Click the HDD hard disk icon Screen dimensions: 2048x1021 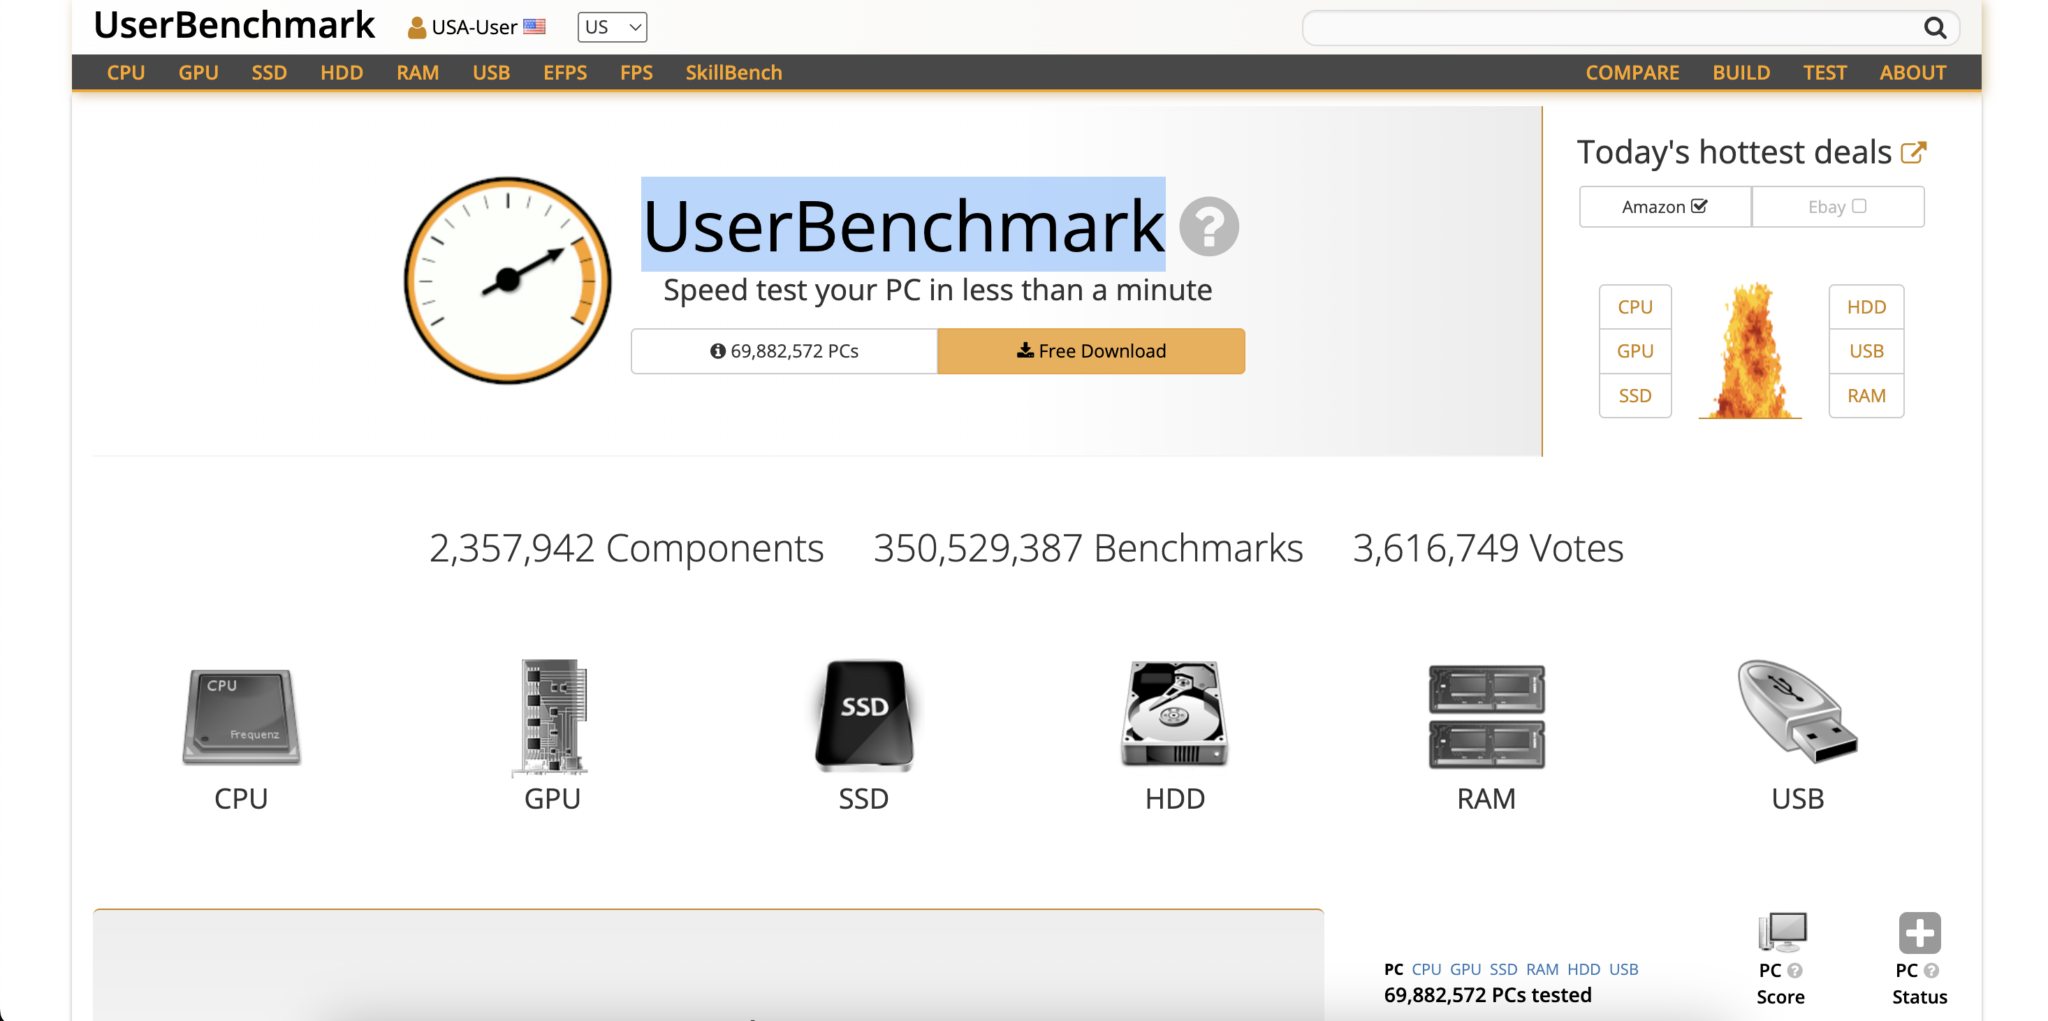coord(1172,714)
